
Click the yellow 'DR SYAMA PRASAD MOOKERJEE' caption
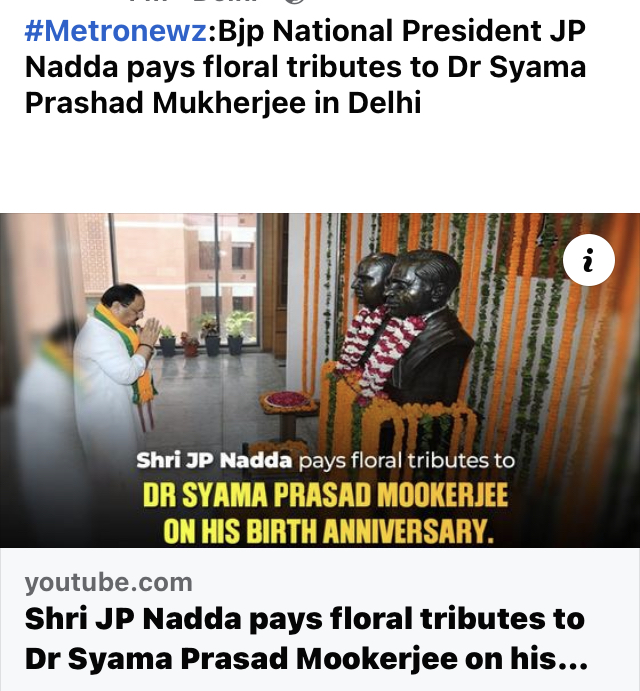pyautogui.click(x=325, y=495)
